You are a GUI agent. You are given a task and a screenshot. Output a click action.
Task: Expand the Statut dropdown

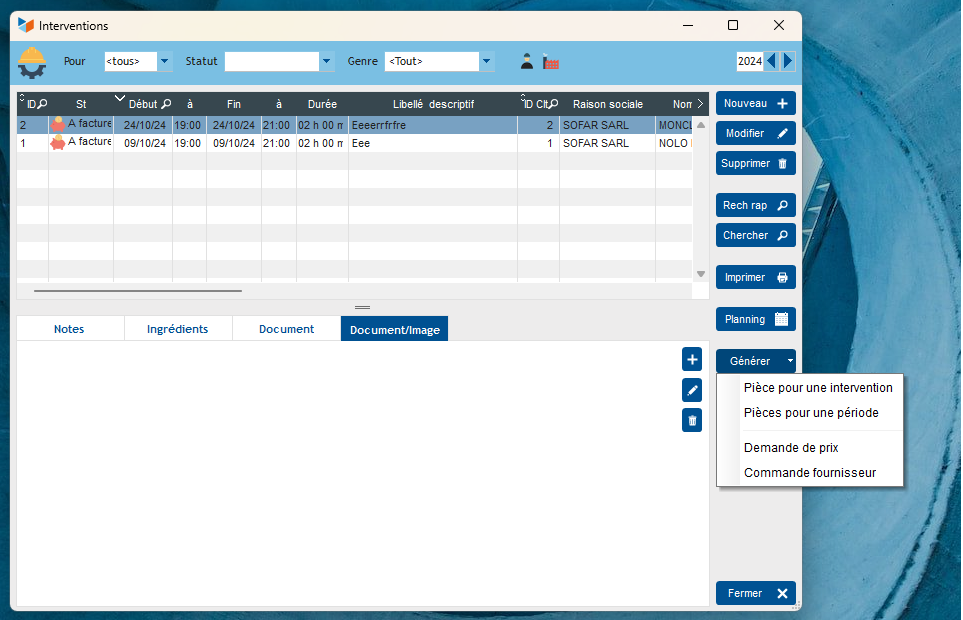326,61
